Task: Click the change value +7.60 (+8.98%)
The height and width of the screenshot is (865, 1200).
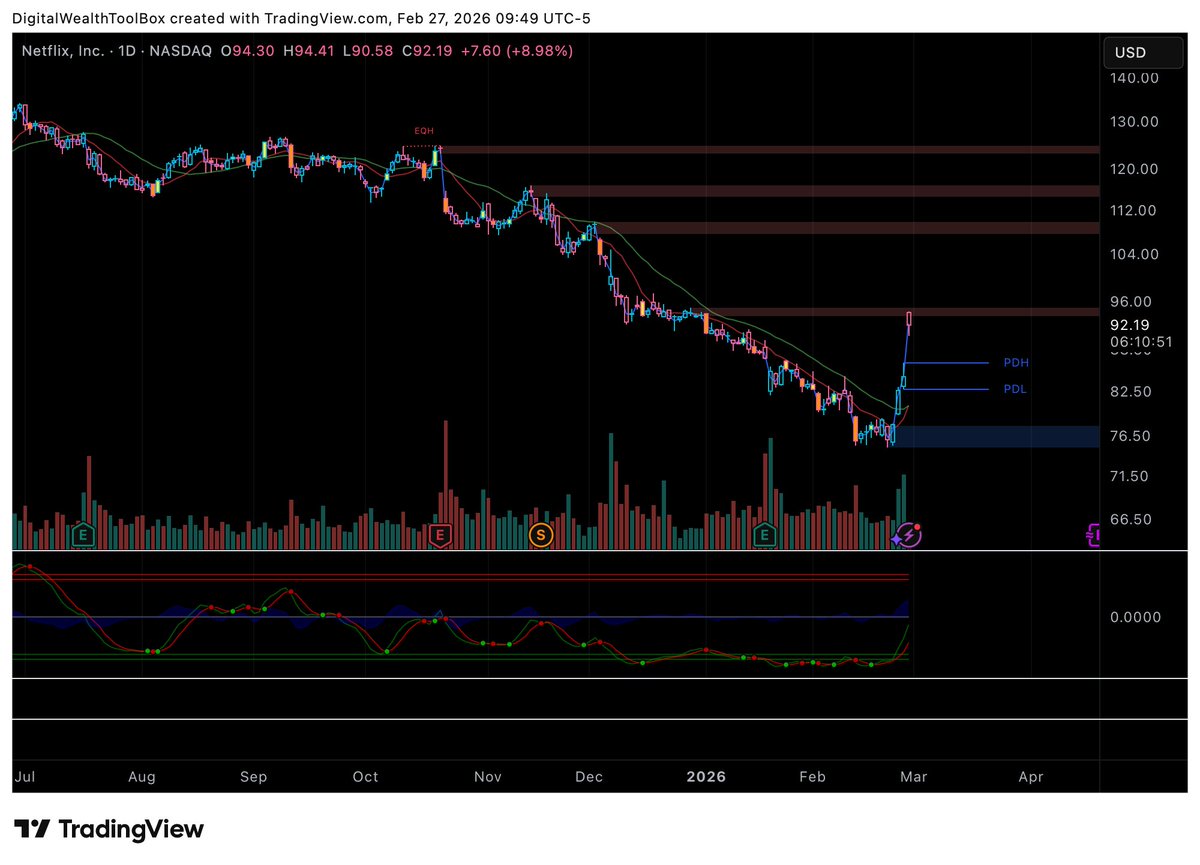Action: pyautogui.click(x=516, y=49)
